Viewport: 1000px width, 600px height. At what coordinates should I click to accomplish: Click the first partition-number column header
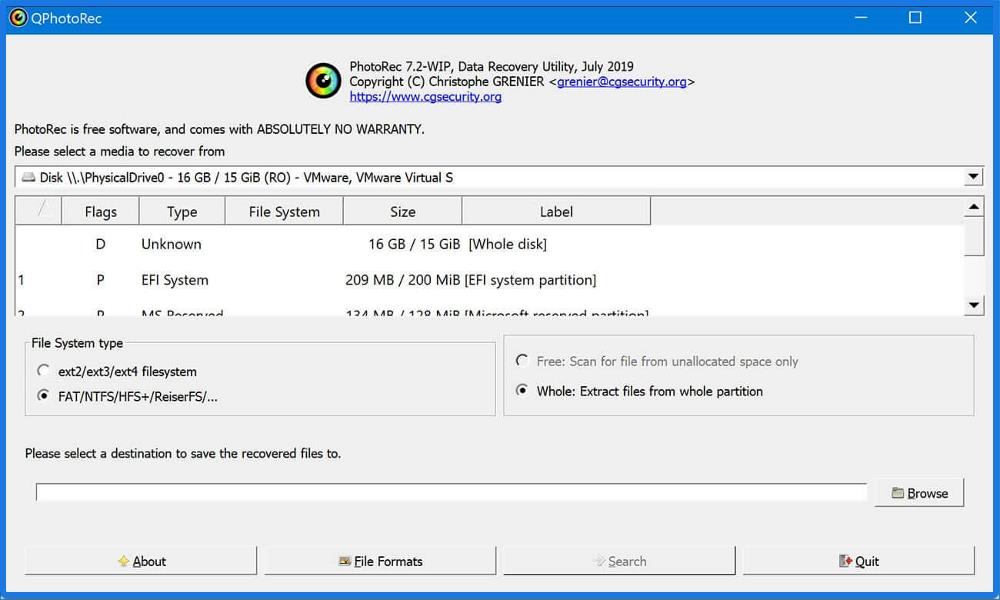(38, 212)
